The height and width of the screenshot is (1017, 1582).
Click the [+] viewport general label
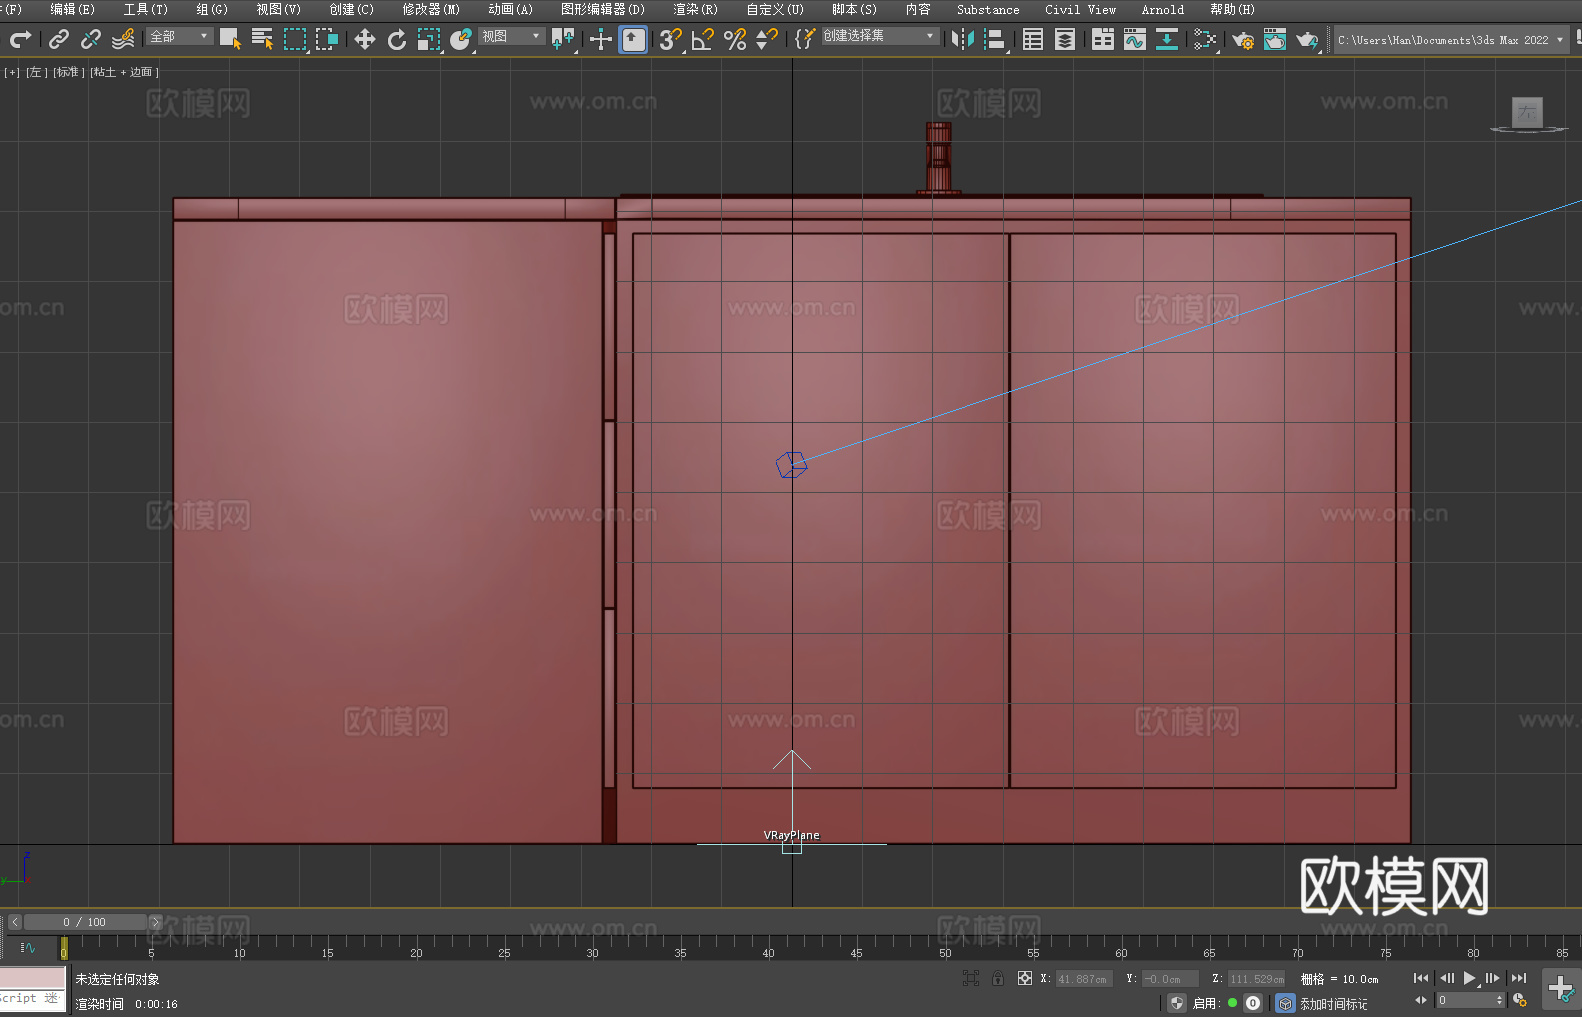tap(12, 72)
